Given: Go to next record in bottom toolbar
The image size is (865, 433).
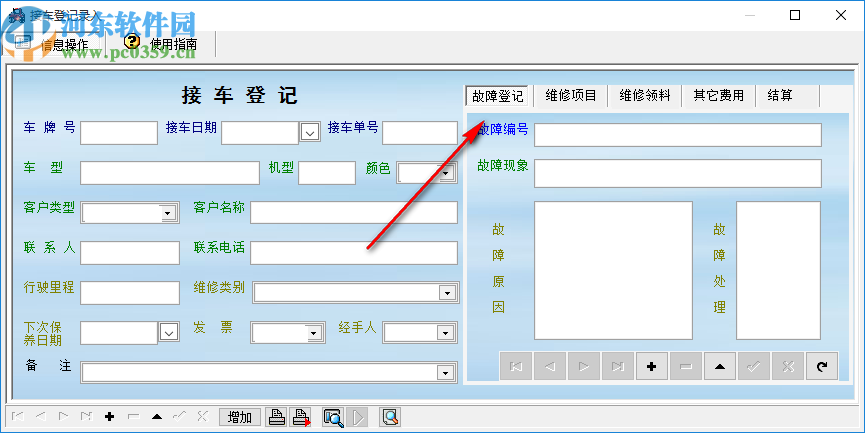Looking at the screenshot, I should click(x=63, y=416).
